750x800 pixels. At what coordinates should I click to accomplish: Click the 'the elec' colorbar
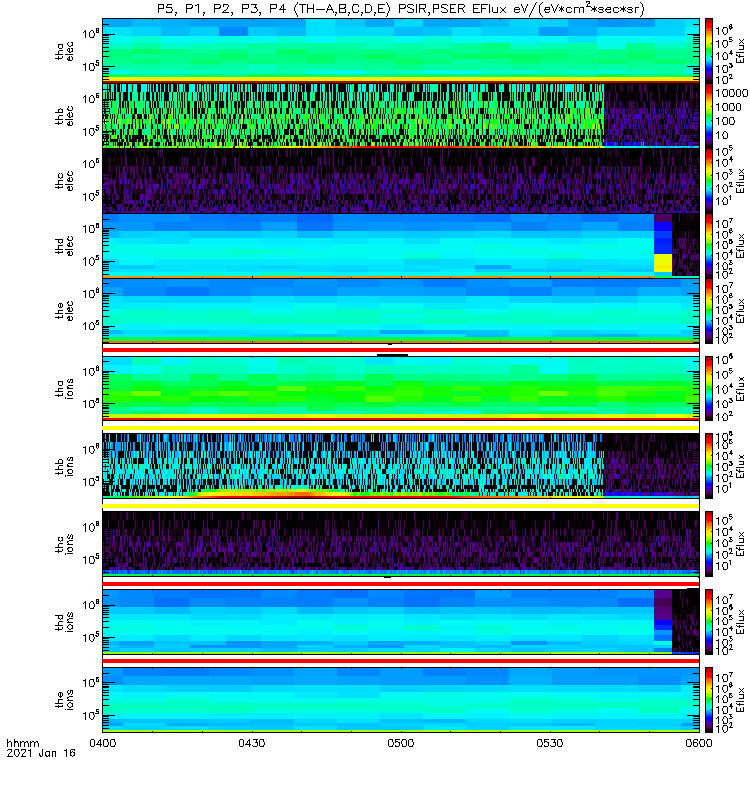pyautogui.click(x=709, y=310)
